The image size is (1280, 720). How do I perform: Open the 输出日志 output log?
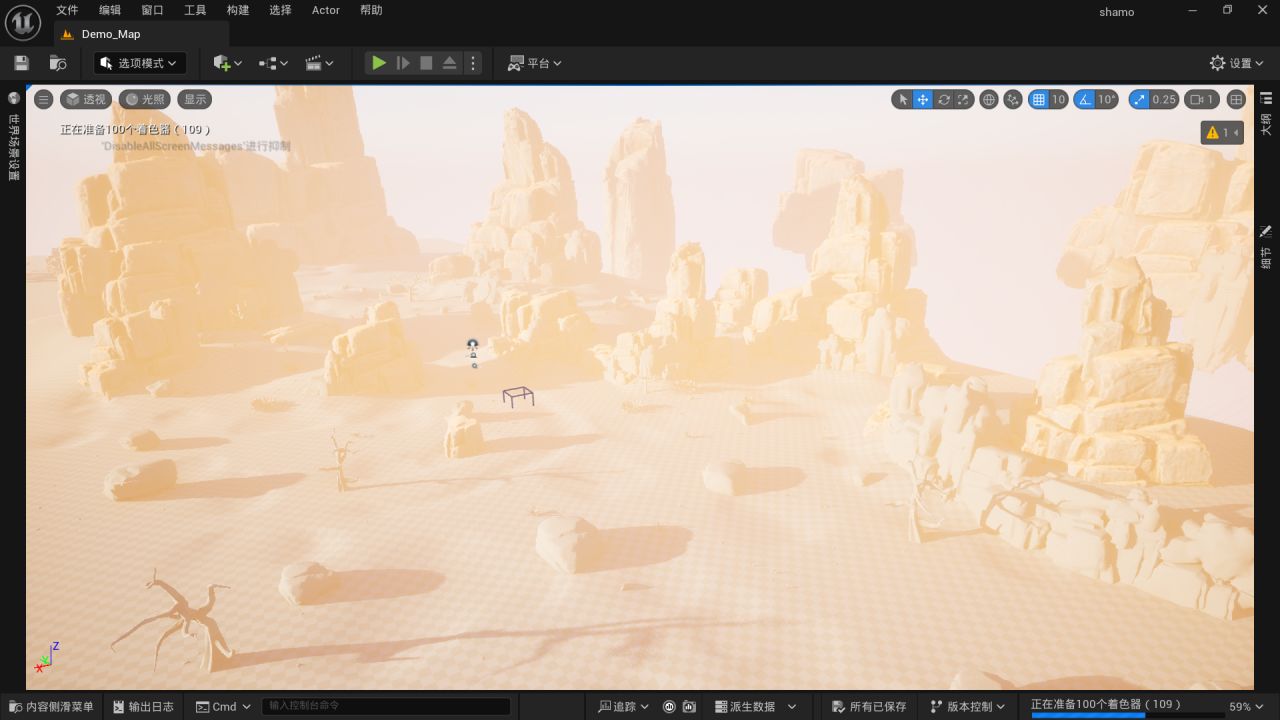145,706
